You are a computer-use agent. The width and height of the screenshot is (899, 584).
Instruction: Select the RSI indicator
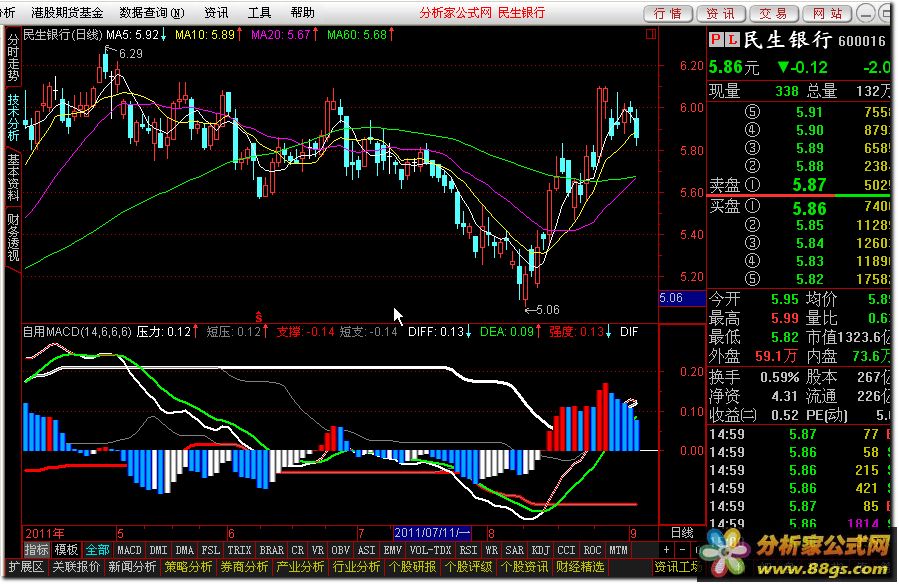(468, 550)
